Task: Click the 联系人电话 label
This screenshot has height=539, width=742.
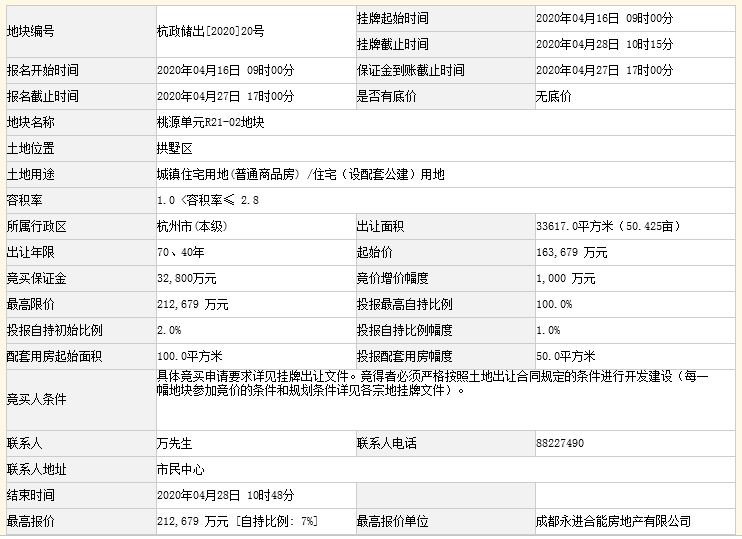Action: click(387, 443)
